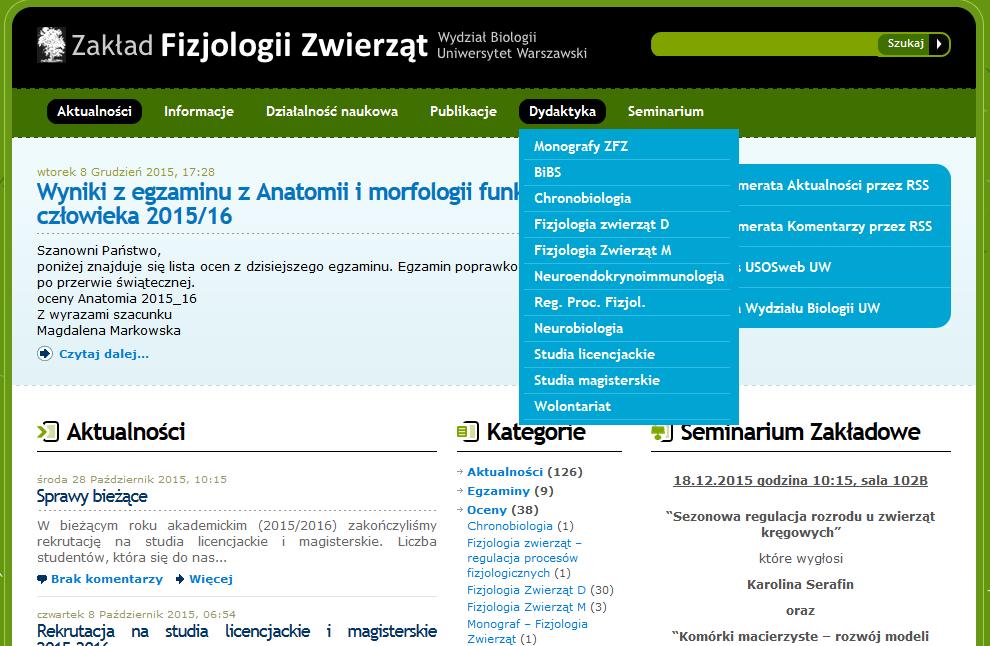Click the search arrow icon beside Szukaj

(x=939, y=44)
